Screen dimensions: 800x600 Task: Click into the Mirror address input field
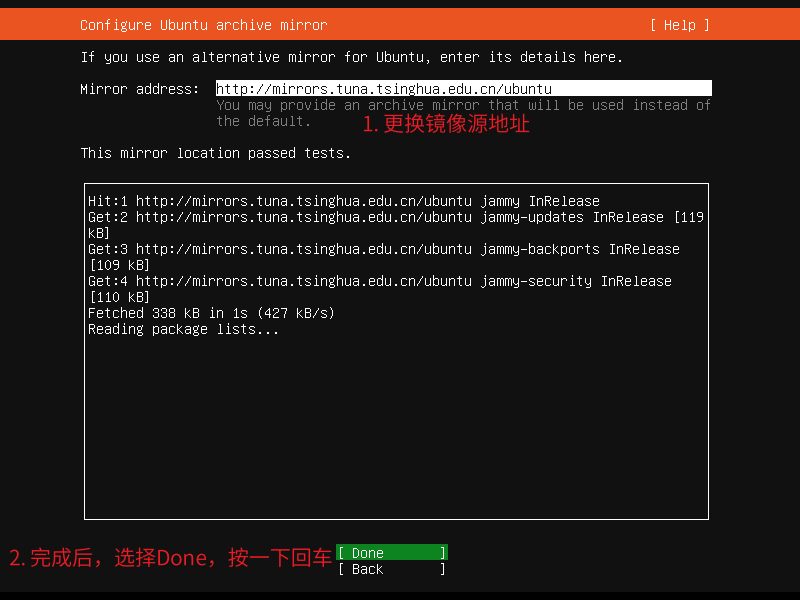463,89
